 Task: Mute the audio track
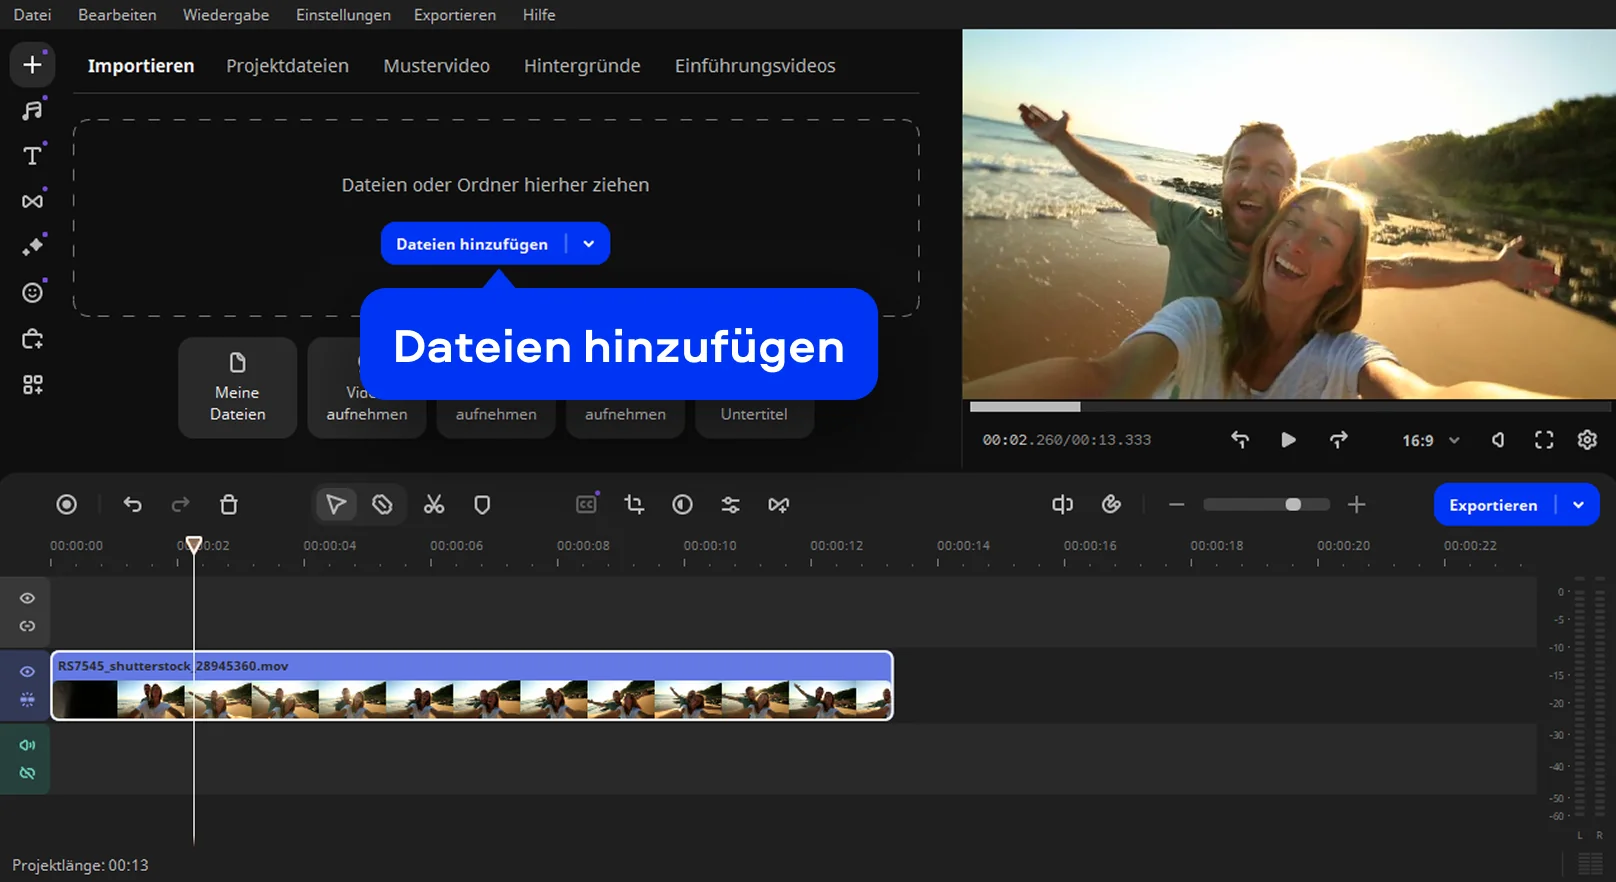point(27,745)
